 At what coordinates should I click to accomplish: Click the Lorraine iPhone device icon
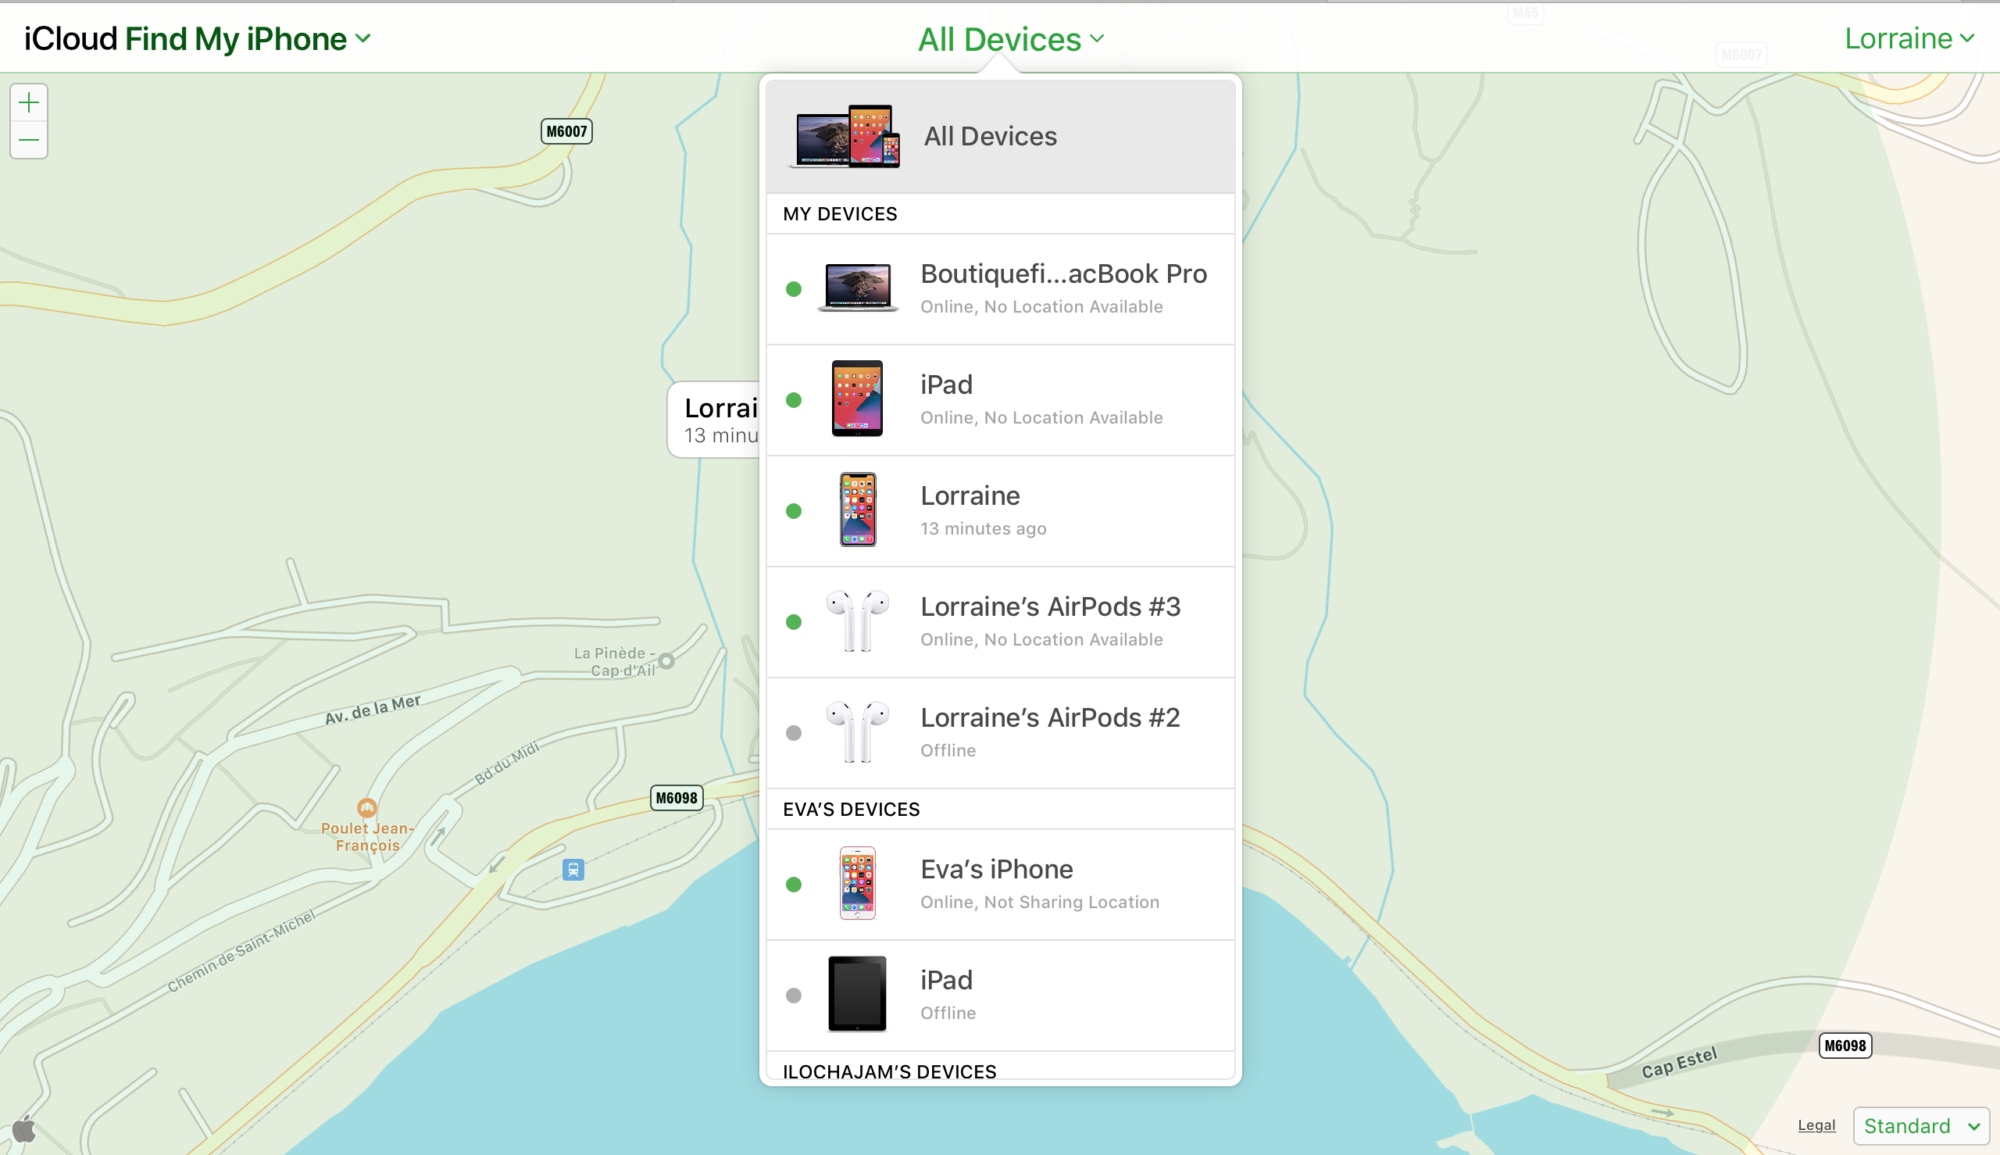coord(856,510)
